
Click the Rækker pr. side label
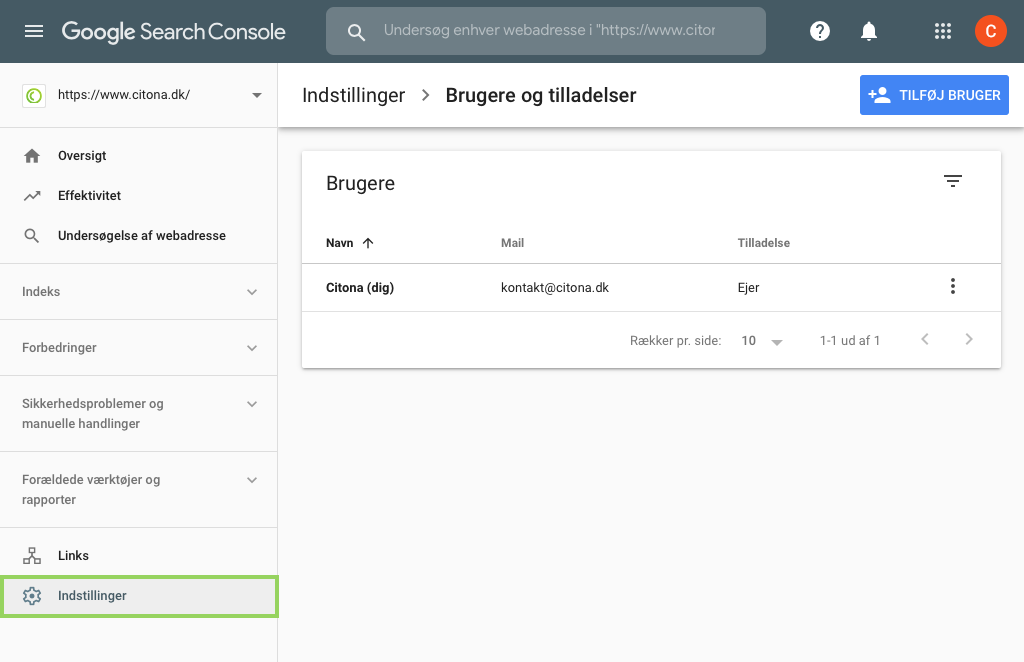point(675,341)
